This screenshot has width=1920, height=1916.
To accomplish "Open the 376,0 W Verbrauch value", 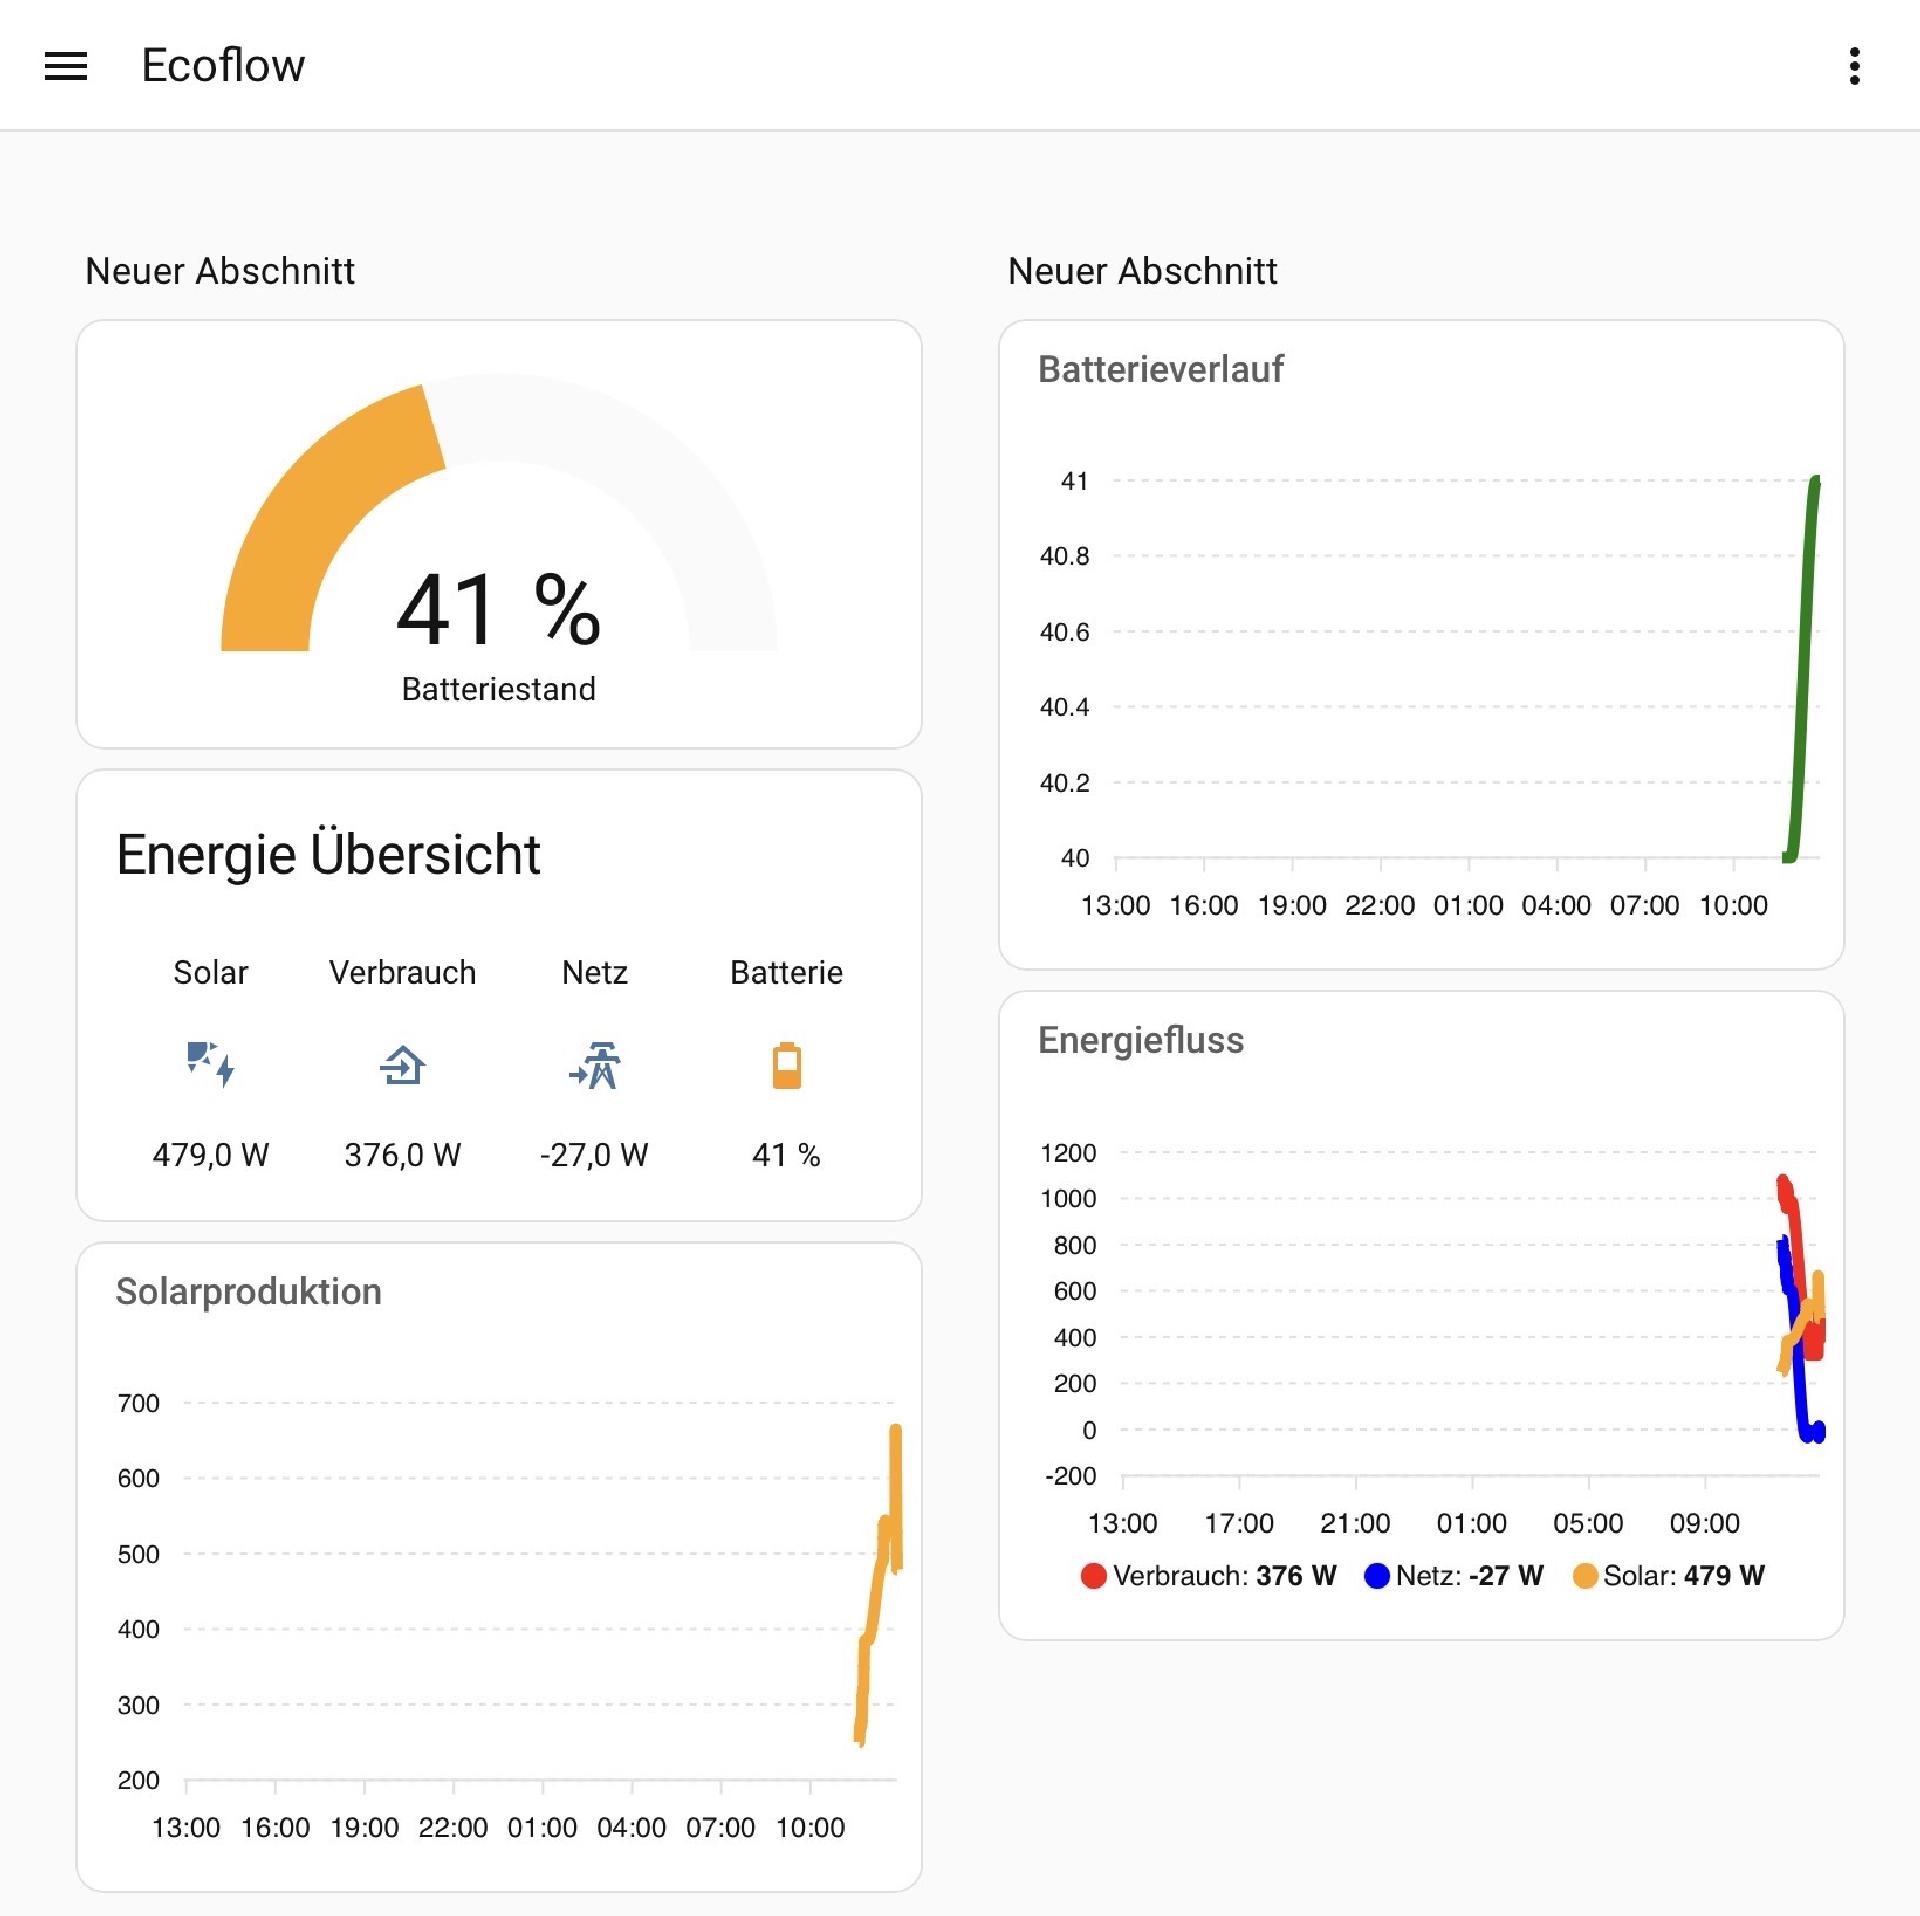I will point(402,1155).
